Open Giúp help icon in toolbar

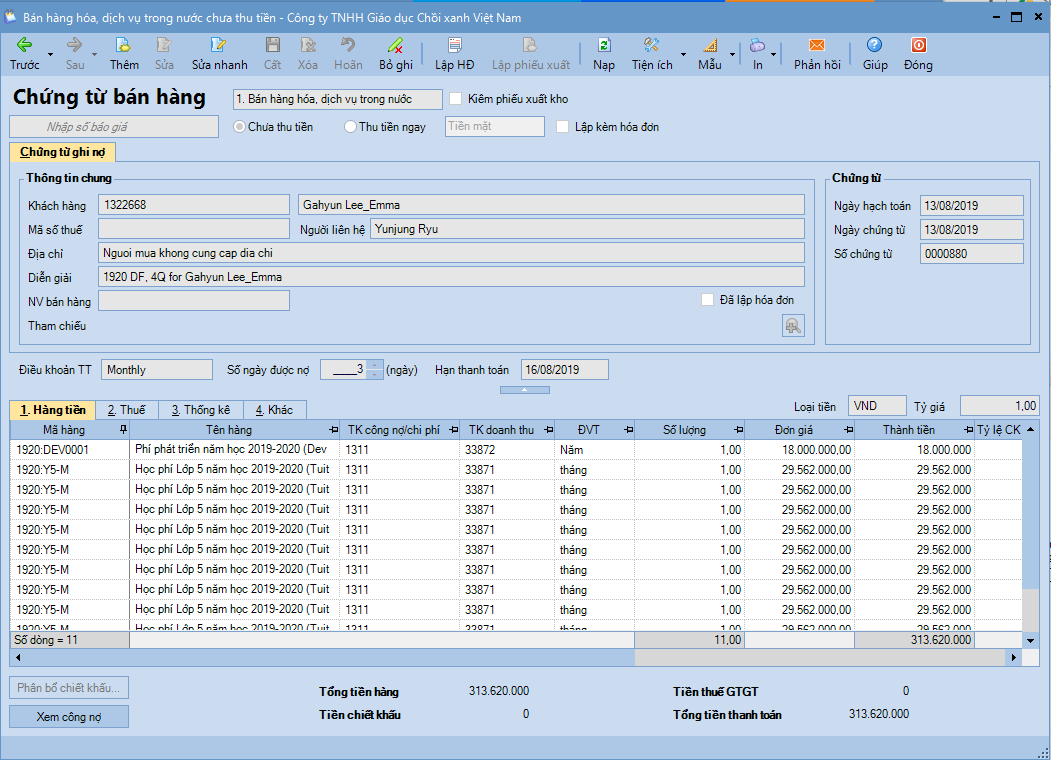875,45
